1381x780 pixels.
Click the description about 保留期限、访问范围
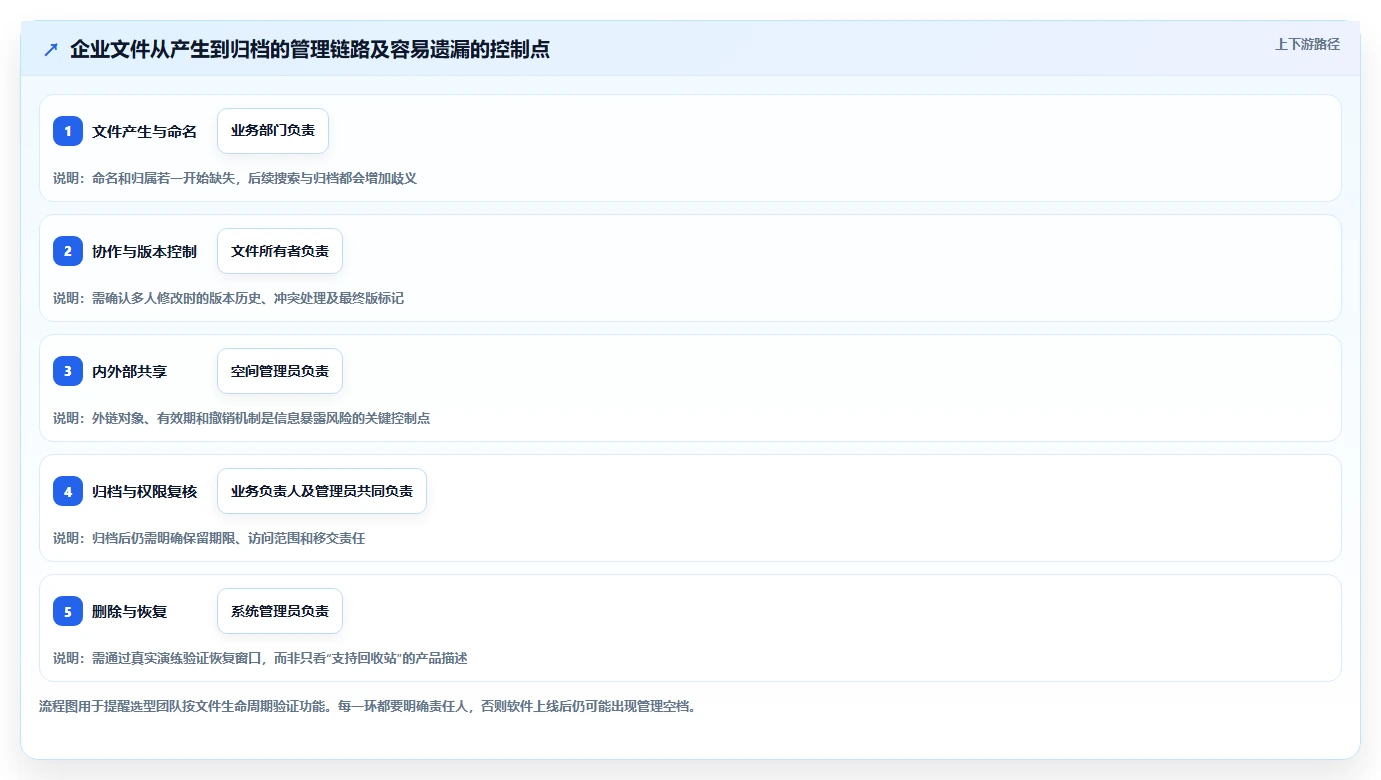pos(209,538)
